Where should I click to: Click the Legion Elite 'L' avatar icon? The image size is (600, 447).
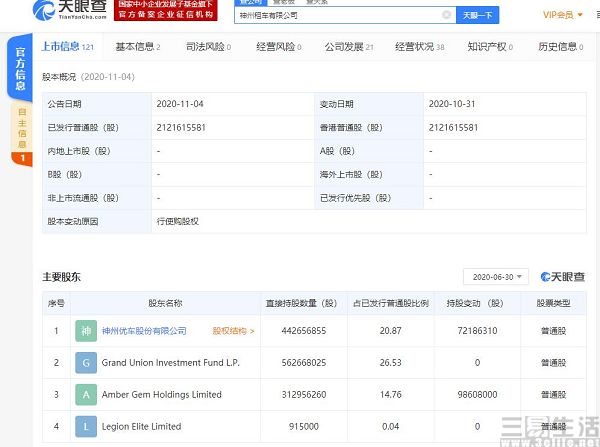85,427
